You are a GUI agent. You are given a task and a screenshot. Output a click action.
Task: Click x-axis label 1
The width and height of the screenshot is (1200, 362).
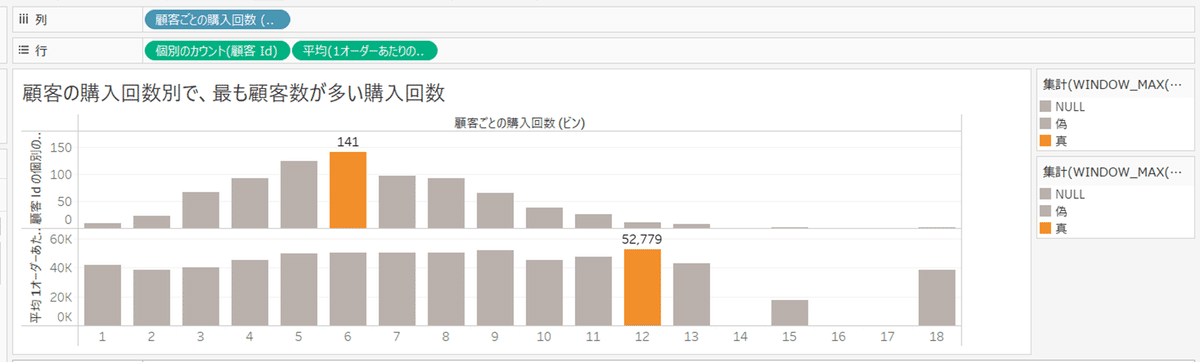click(x=103, y=337)
